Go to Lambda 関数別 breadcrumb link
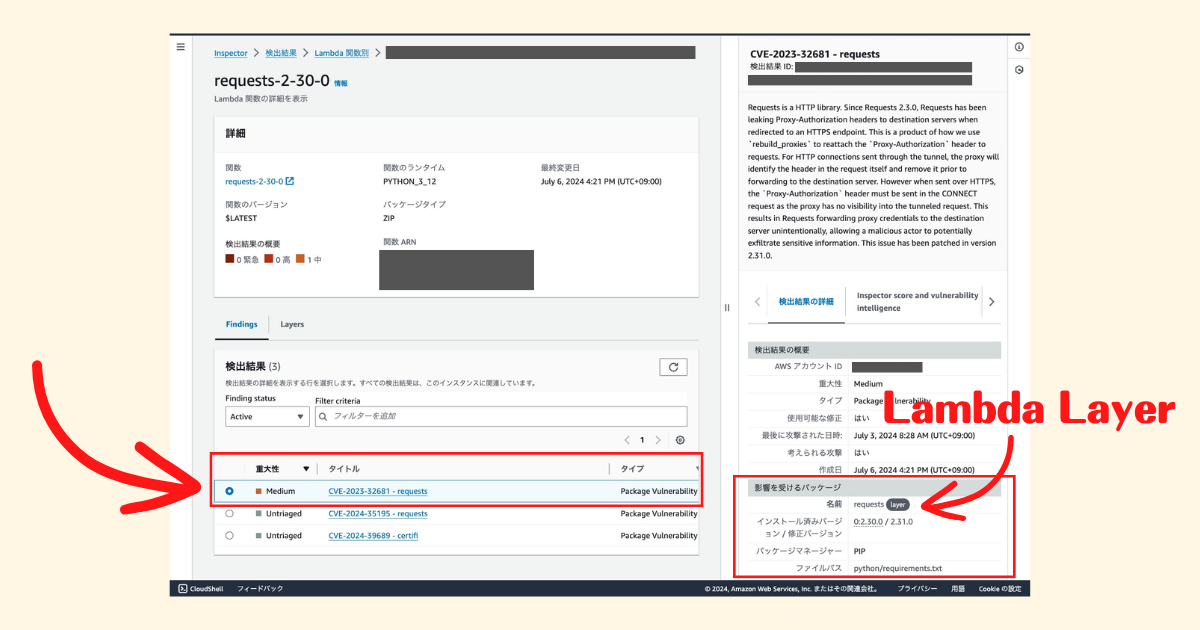This screenshot has width=1200, height=630. click(342, 52)
